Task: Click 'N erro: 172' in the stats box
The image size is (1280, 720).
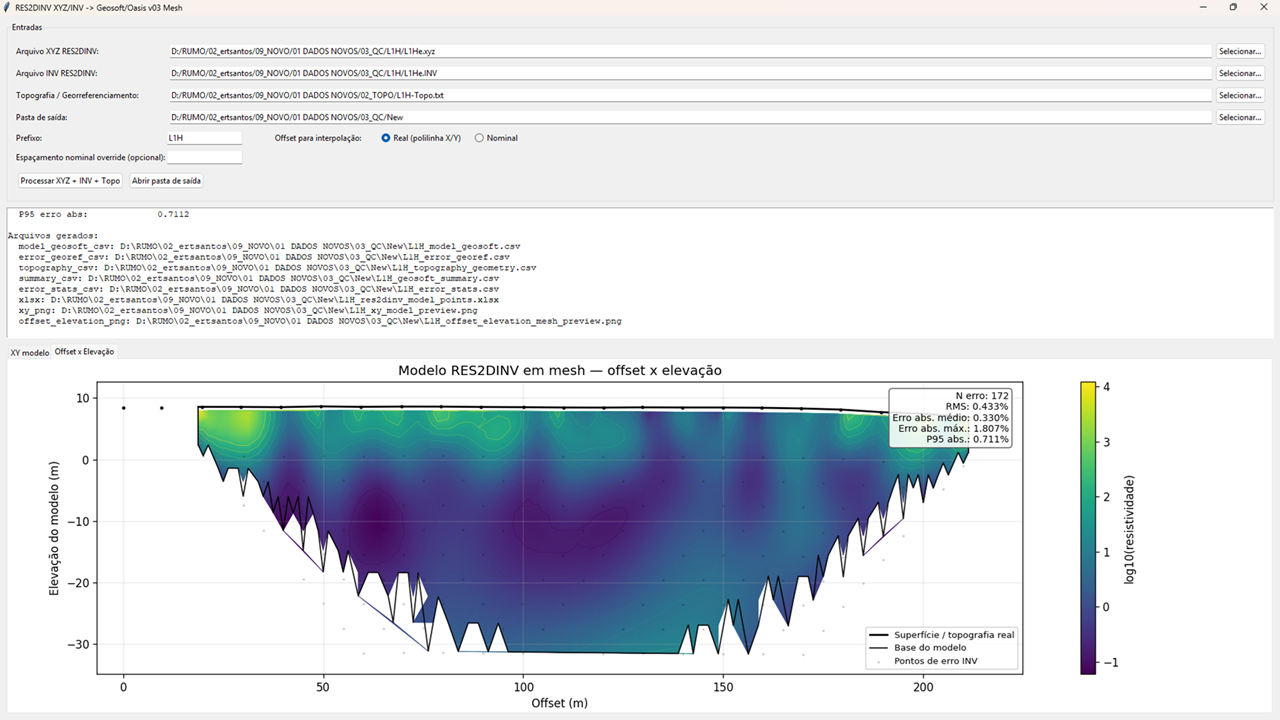Action: 982,396
